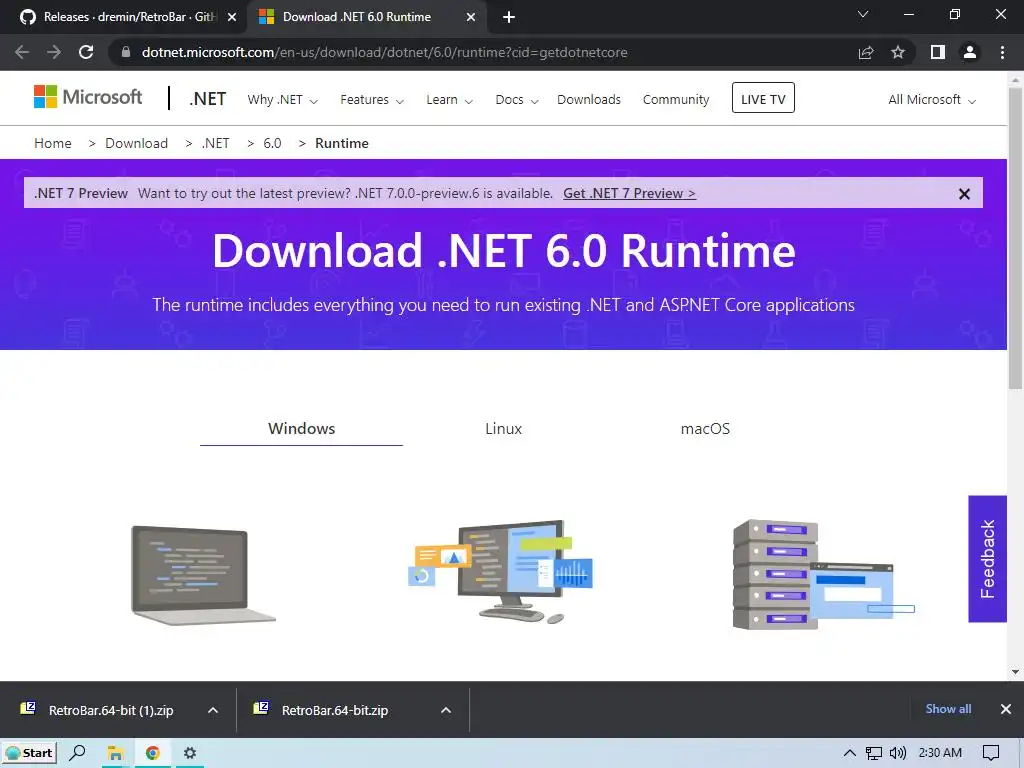Click the desktop monitor illustration
Screen dimensions: 1024x768
click(x=500, y=571)
